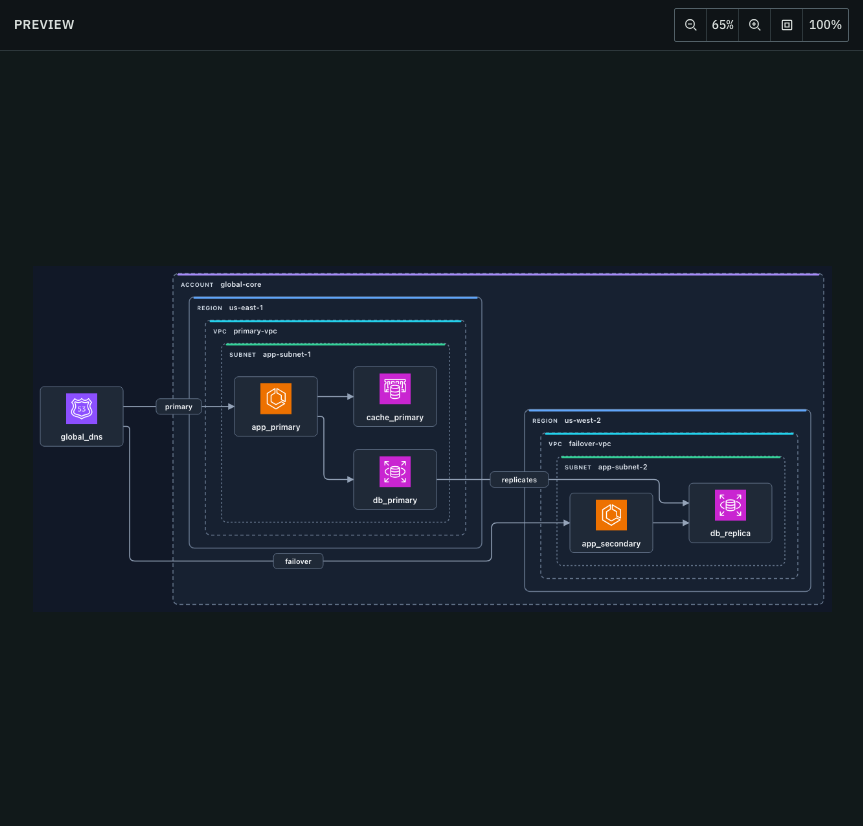
Task: Select the global_dns Route 53 icon
Action: coord(81,408)
